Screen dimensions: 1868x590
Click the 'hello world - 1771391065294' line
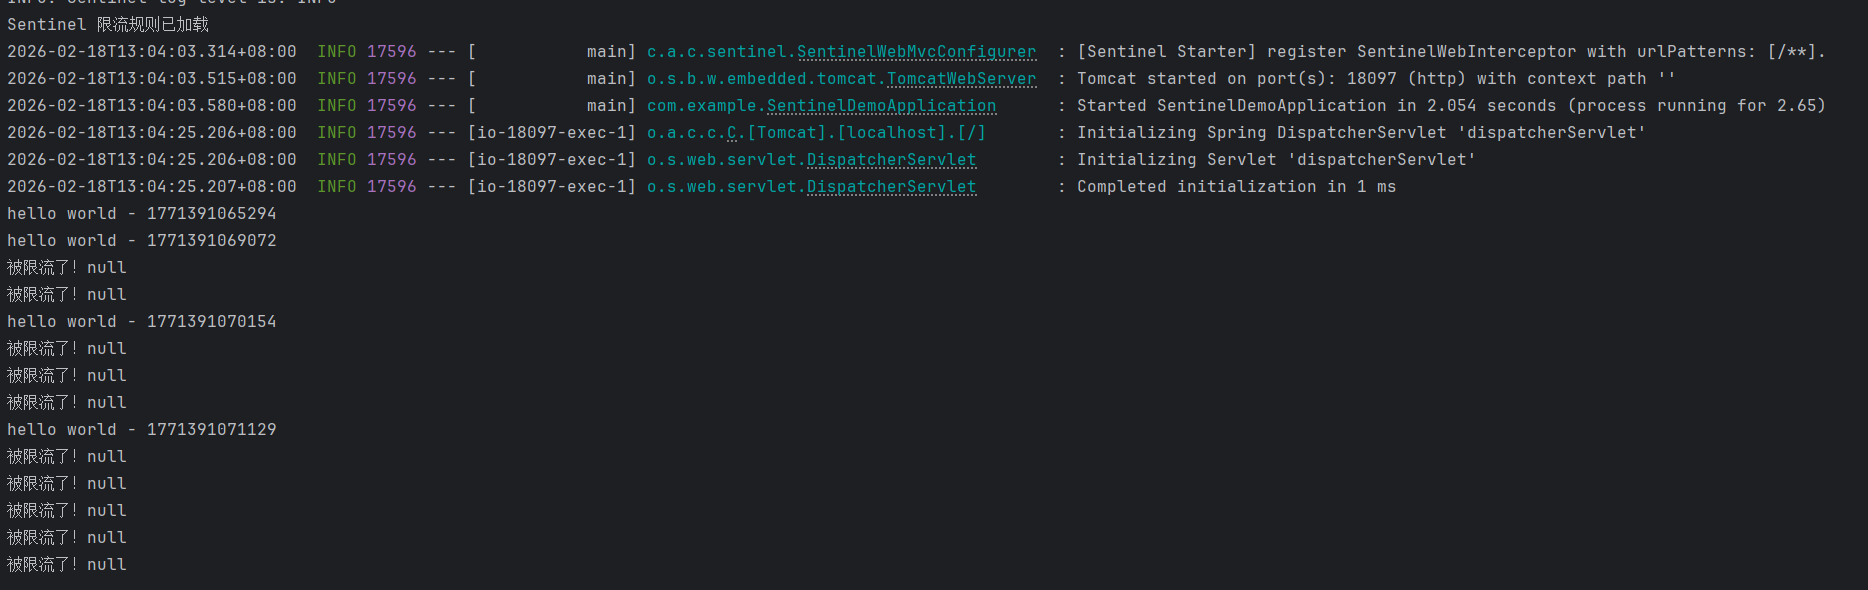141,214
